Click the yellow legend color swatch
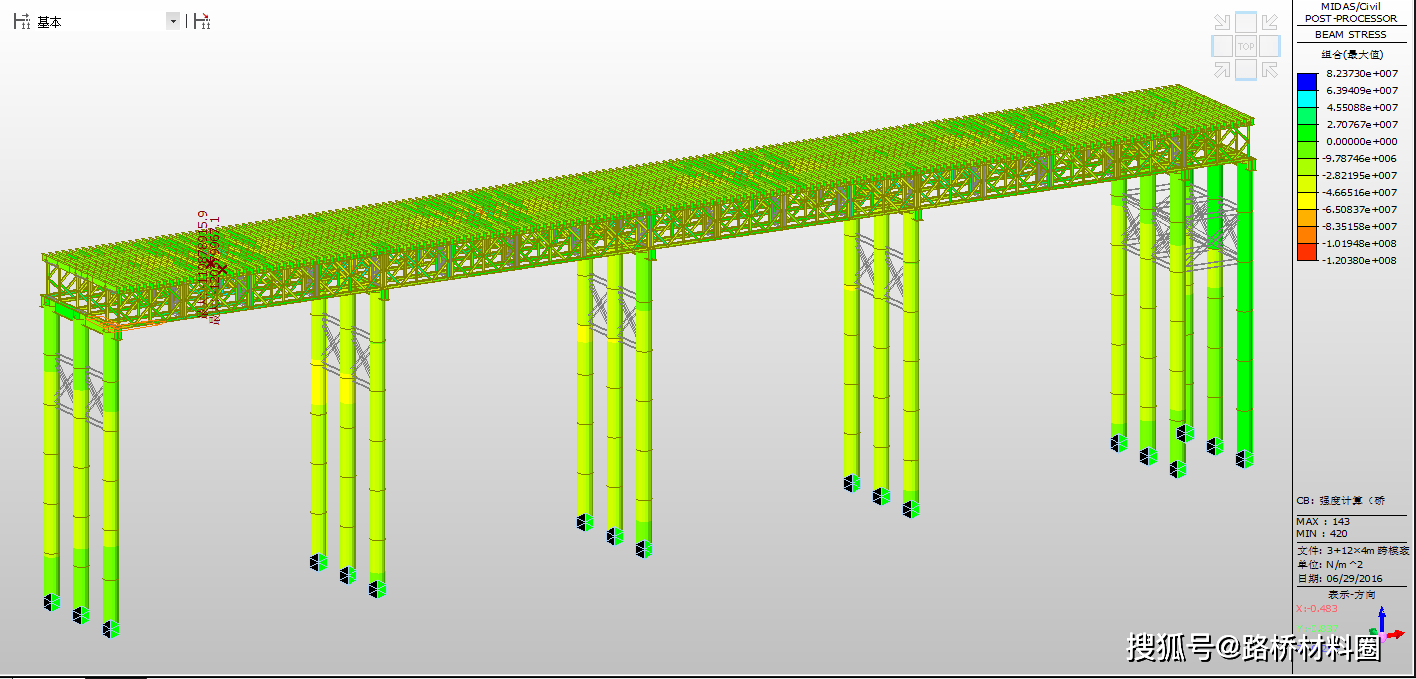Screen dimensions: 1416x679 pos(1306,201)
